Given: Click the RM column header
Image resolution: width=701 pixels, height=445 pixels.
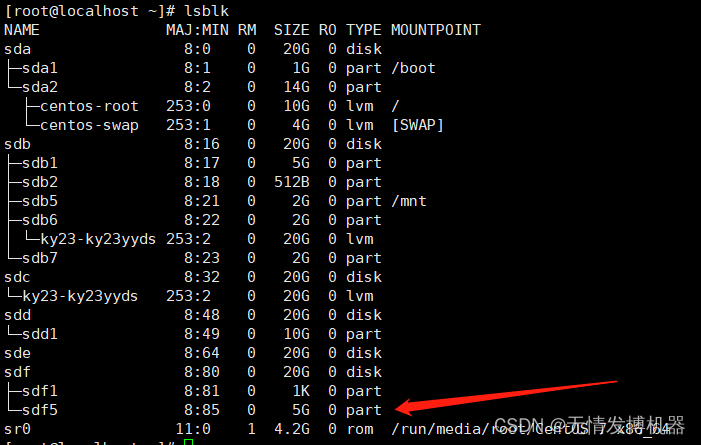Looking at the screenshot, I should (247, 30).
